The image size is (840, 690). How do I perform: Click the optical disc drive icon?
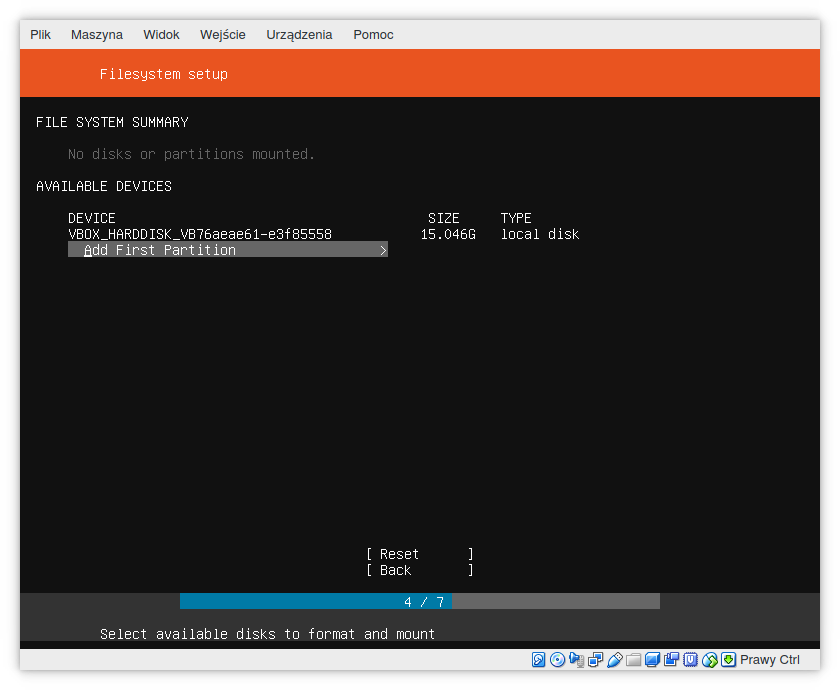[x=557, y=659]
